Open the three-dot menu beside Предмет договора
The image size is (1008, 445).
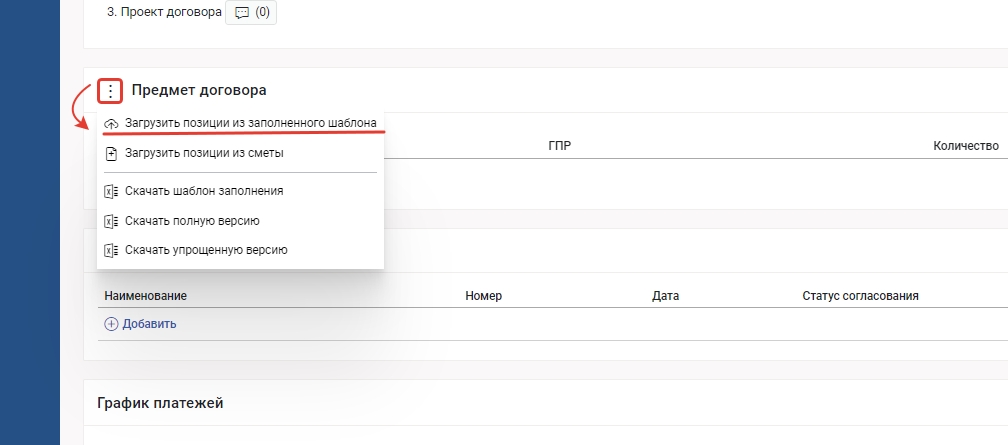[110, 91]
